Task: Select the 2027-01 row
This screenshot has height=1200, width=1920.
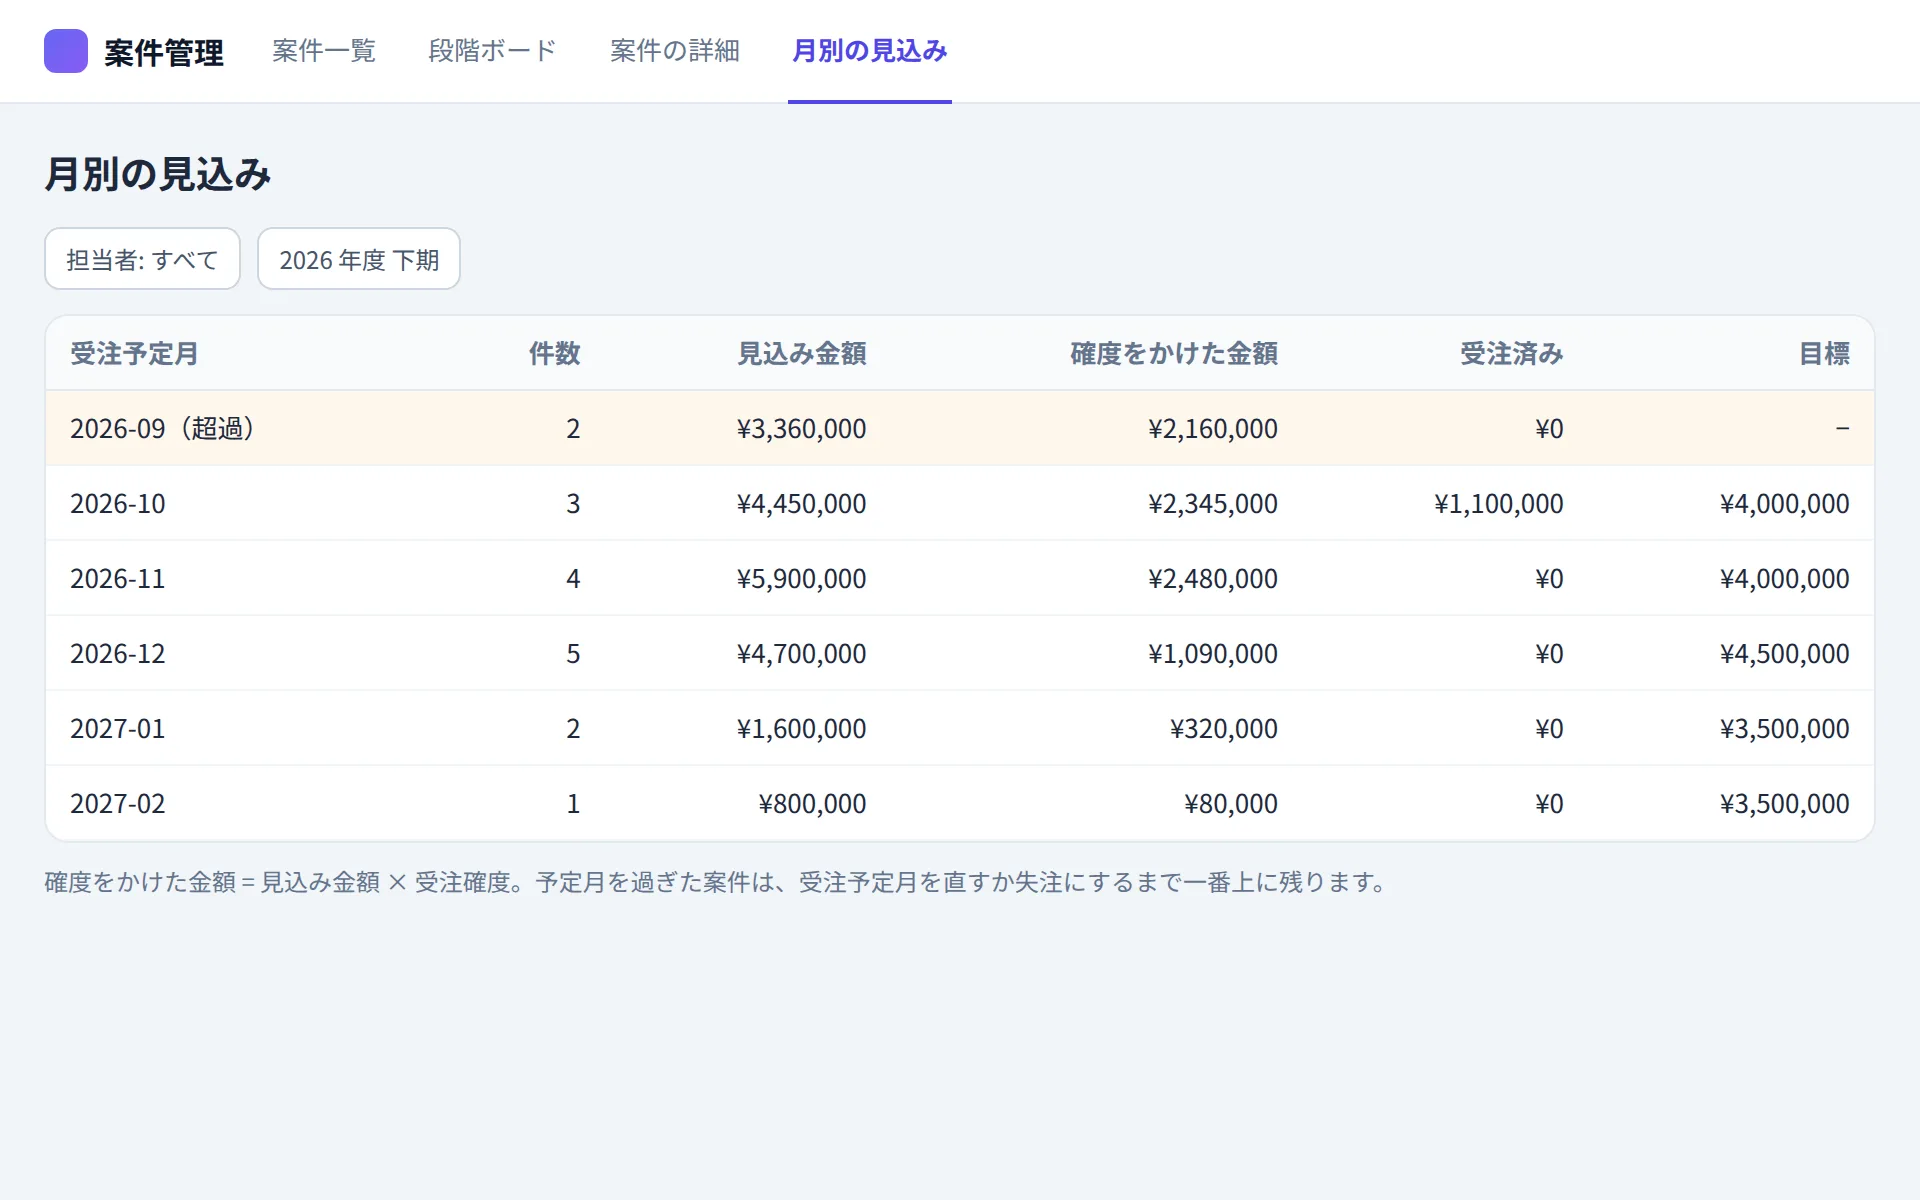Action: tap(960, 728)
